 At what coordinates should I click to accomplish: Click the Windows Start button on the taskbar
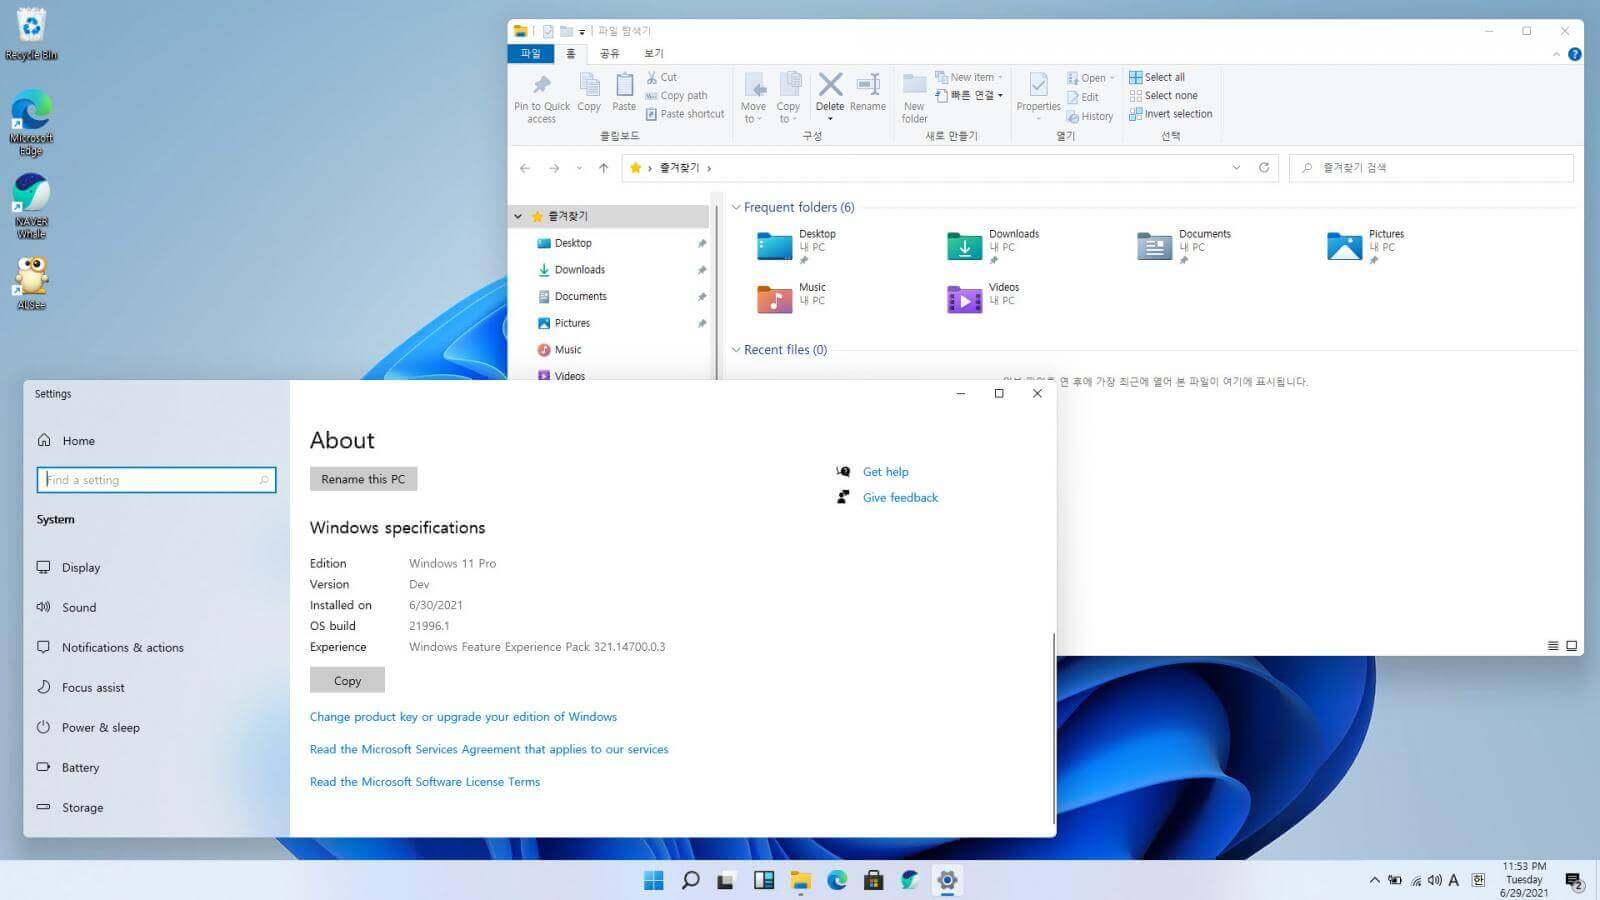(654, 880)
